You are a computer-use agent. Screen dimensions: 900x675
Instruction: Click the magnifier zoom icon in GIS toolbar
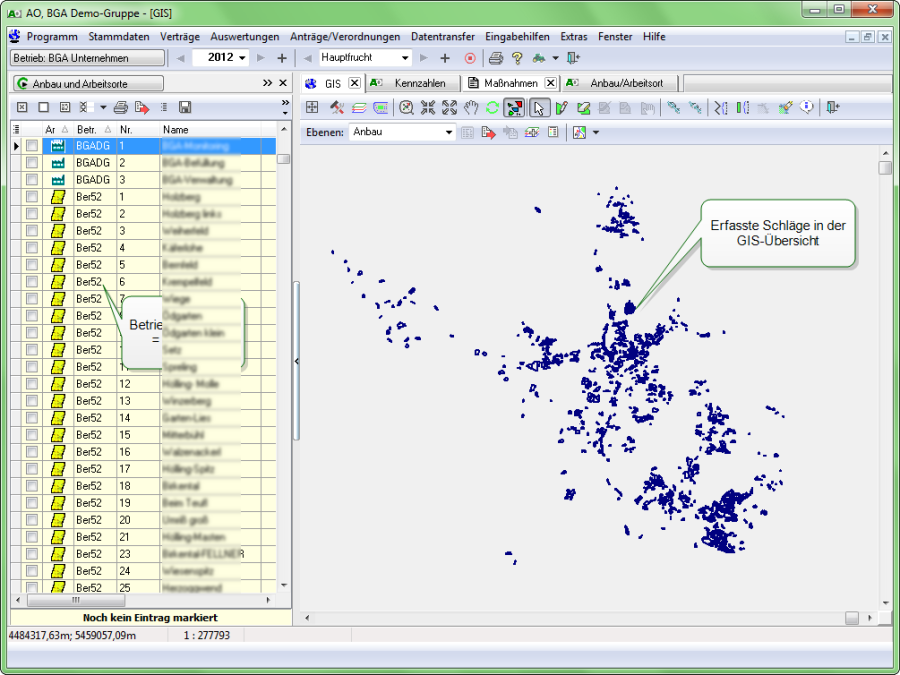click(407, 108)
